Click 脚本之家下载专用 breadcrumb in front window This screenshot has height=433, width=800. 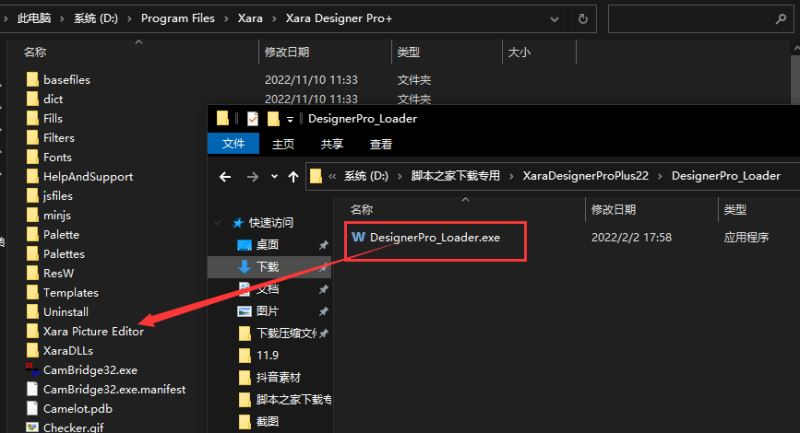click(x=456, y=176)
